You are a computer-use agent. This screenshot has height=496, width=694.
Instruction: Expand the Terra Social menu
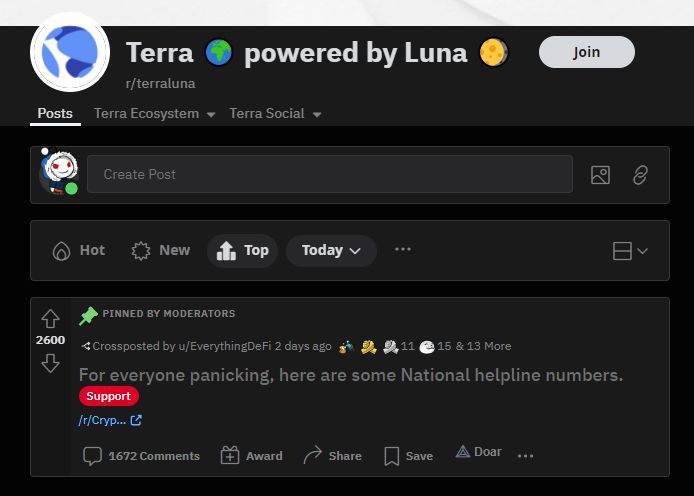(x=275, y=114)
